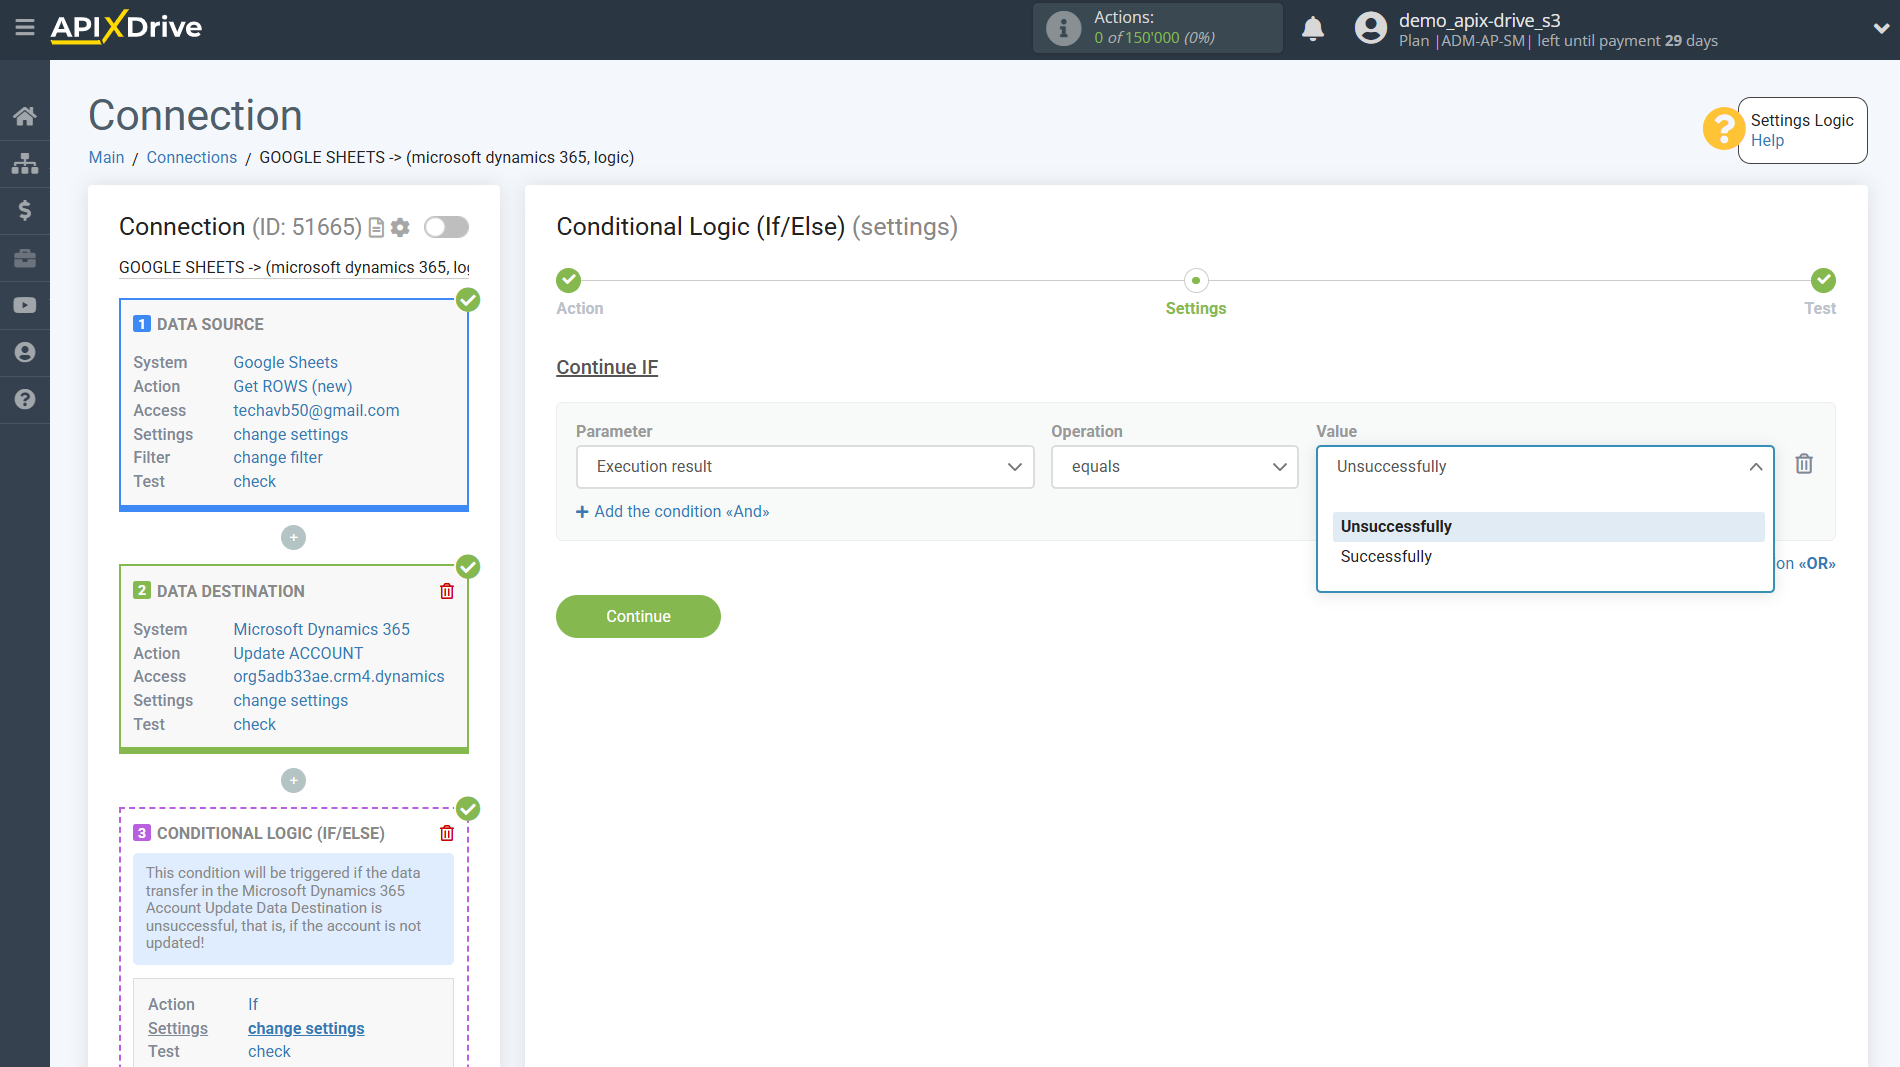Click Data Destination check test link
This screenshot has height=1067, width=1900.
255,725
